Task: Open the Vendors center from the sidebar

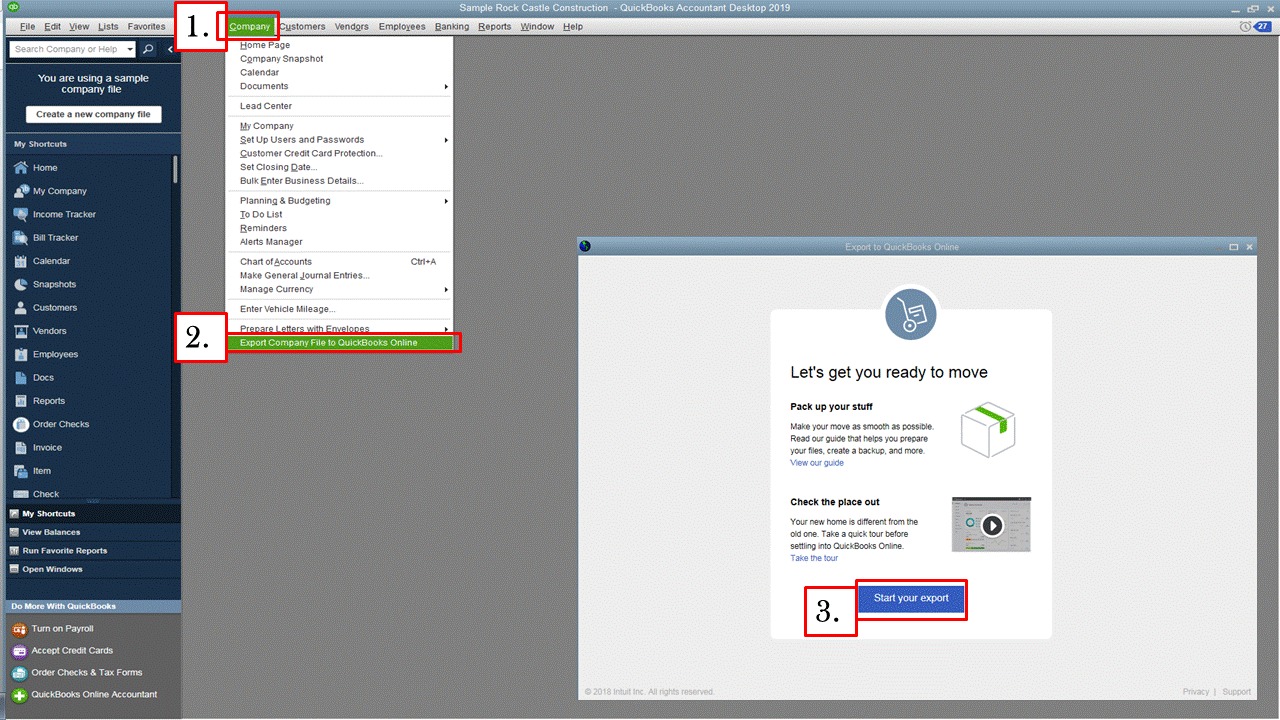Action: [x=48, y=330]
